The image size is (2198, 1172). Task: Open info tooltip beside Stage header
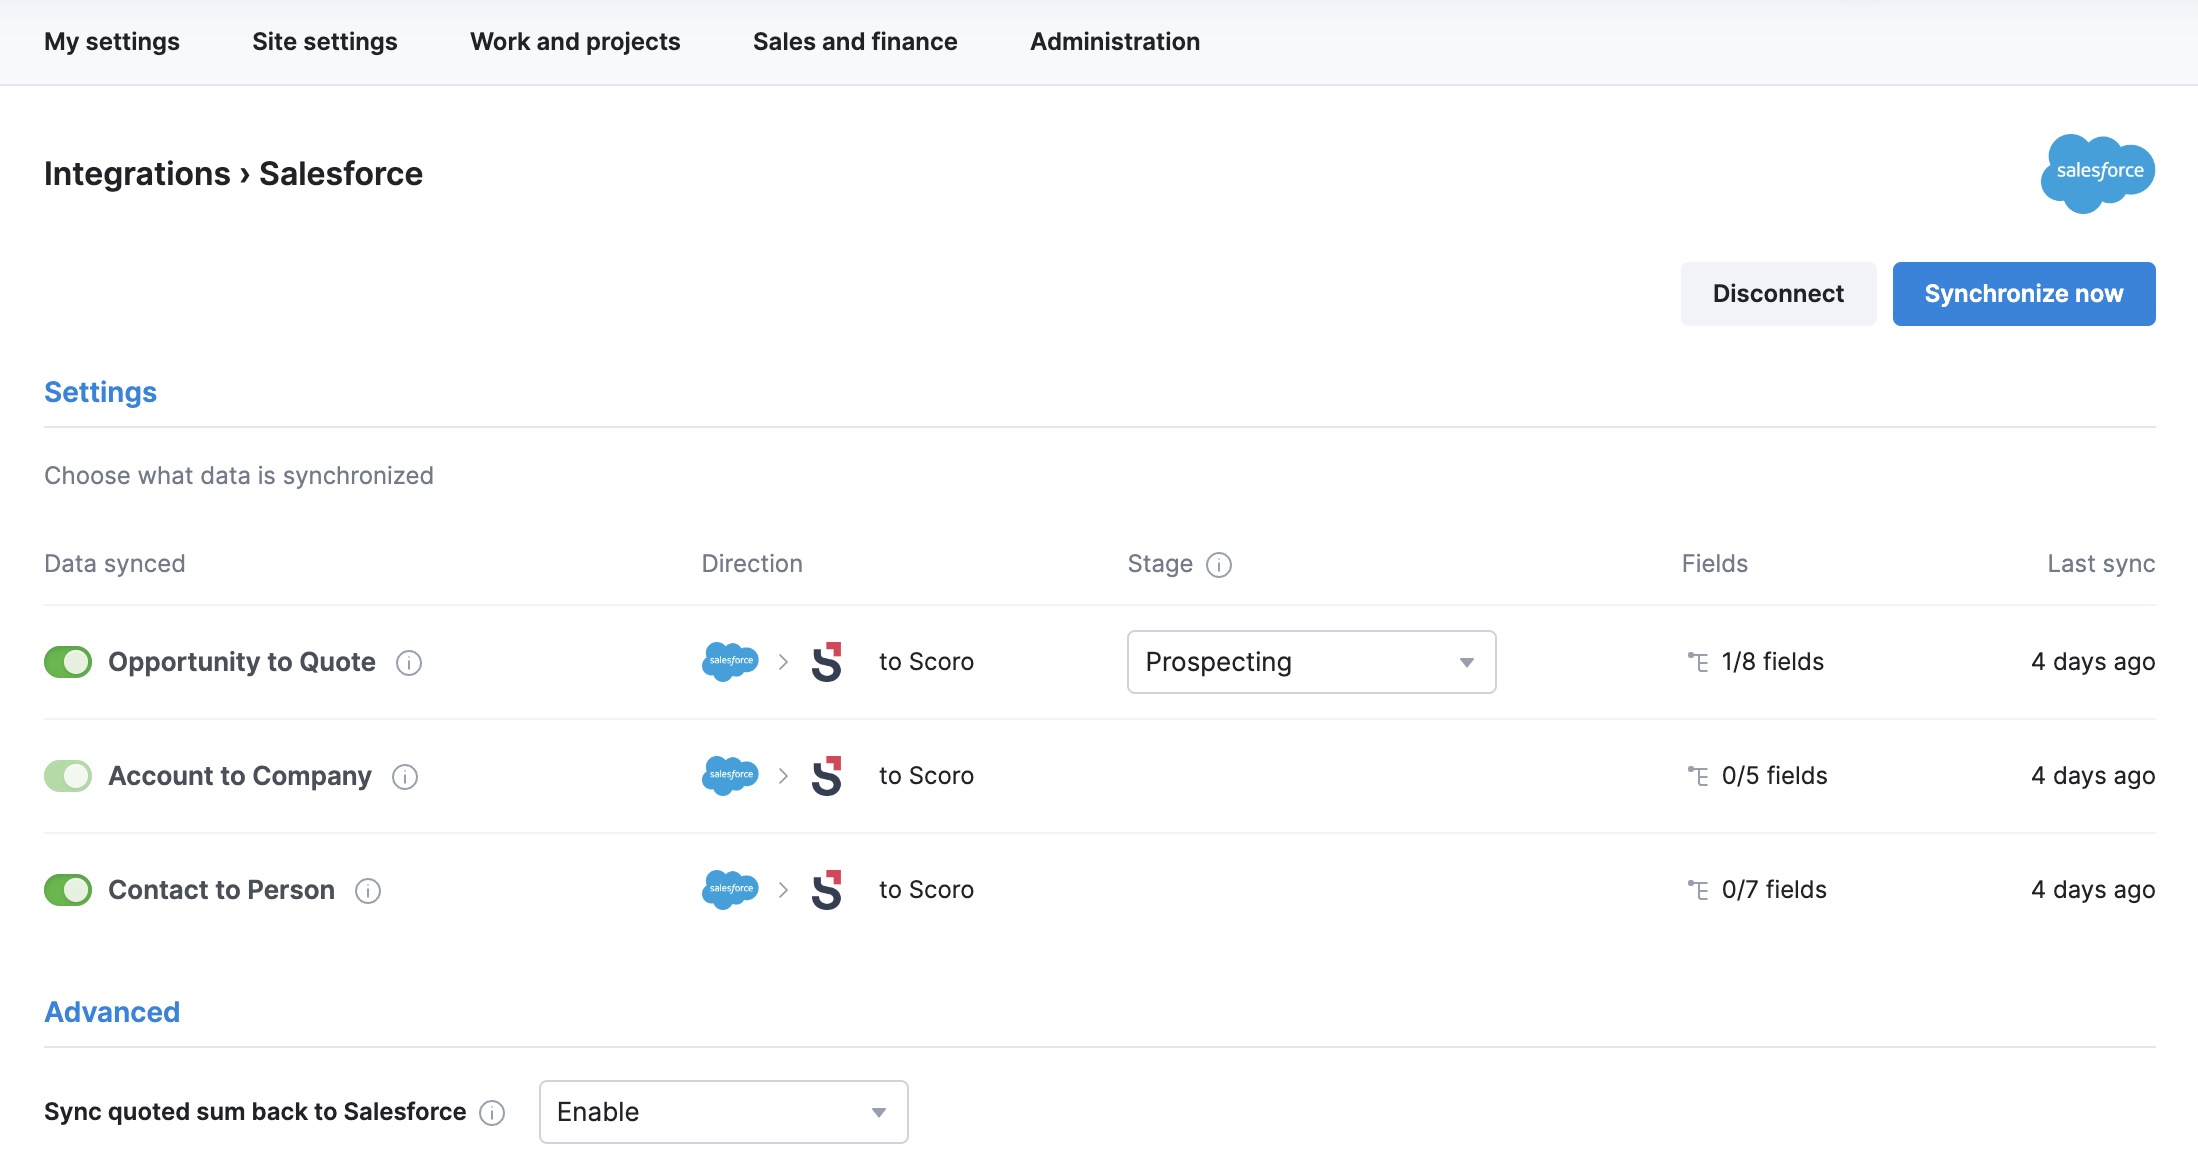click(1219, 565)
